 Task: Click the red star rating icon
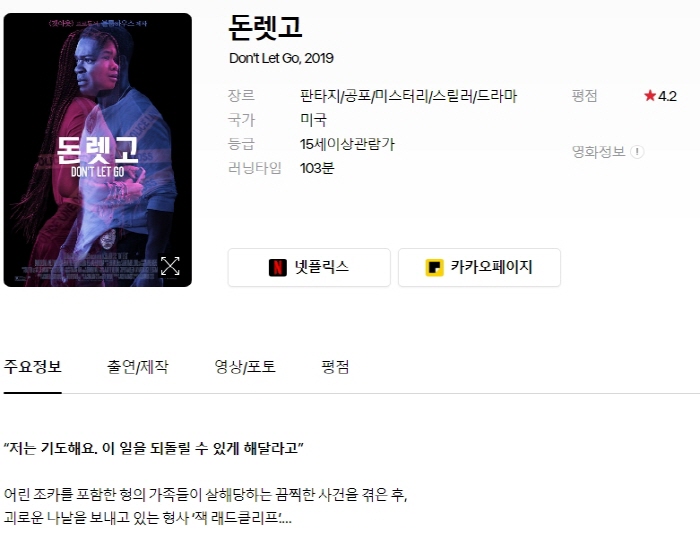pos(650,96)
